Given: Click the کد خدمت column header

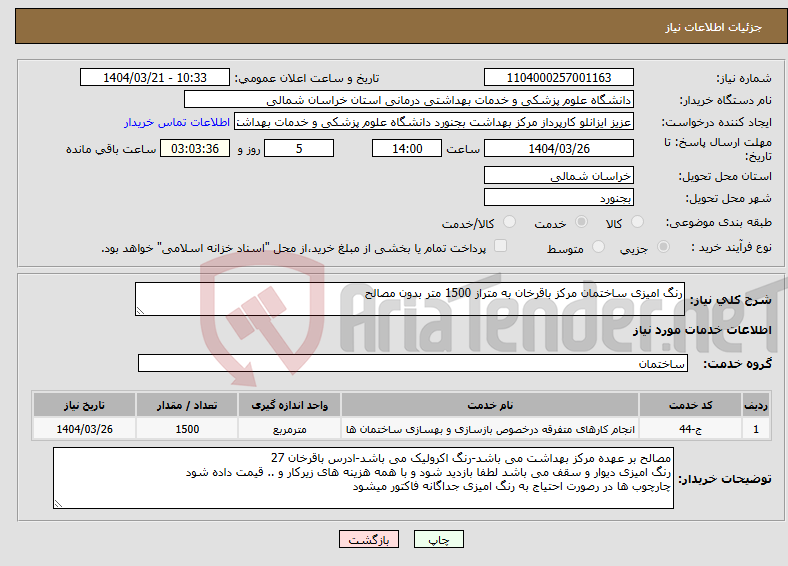Looking at the screenshot, I should click(691, 405).
